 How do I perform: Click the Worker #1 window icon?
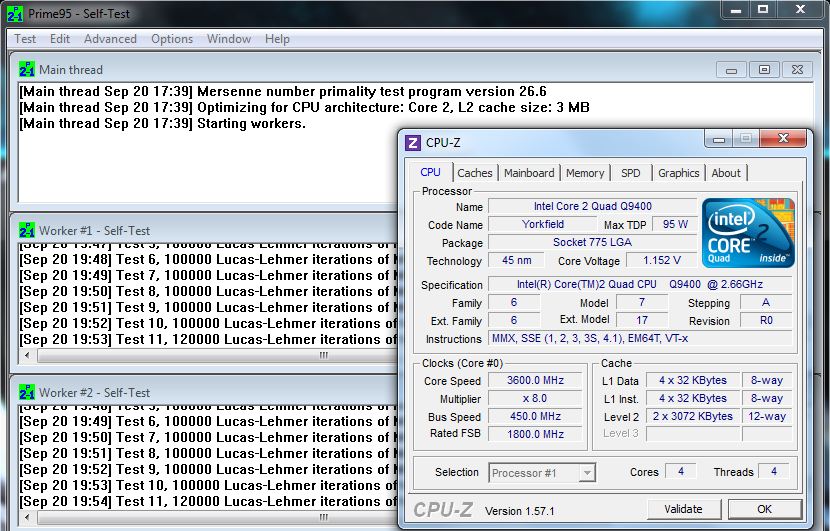(x=26, y=230)
